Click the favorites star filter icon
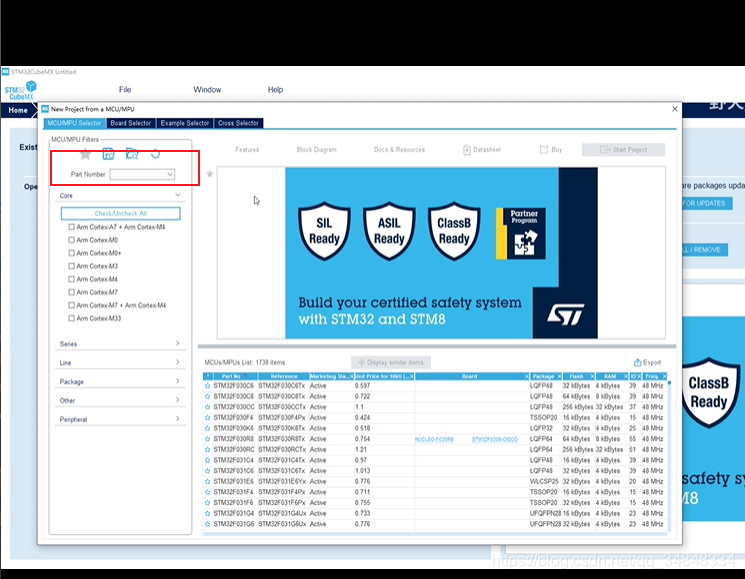745x579 pixels. pyautogui.click(x=85, y=154)
